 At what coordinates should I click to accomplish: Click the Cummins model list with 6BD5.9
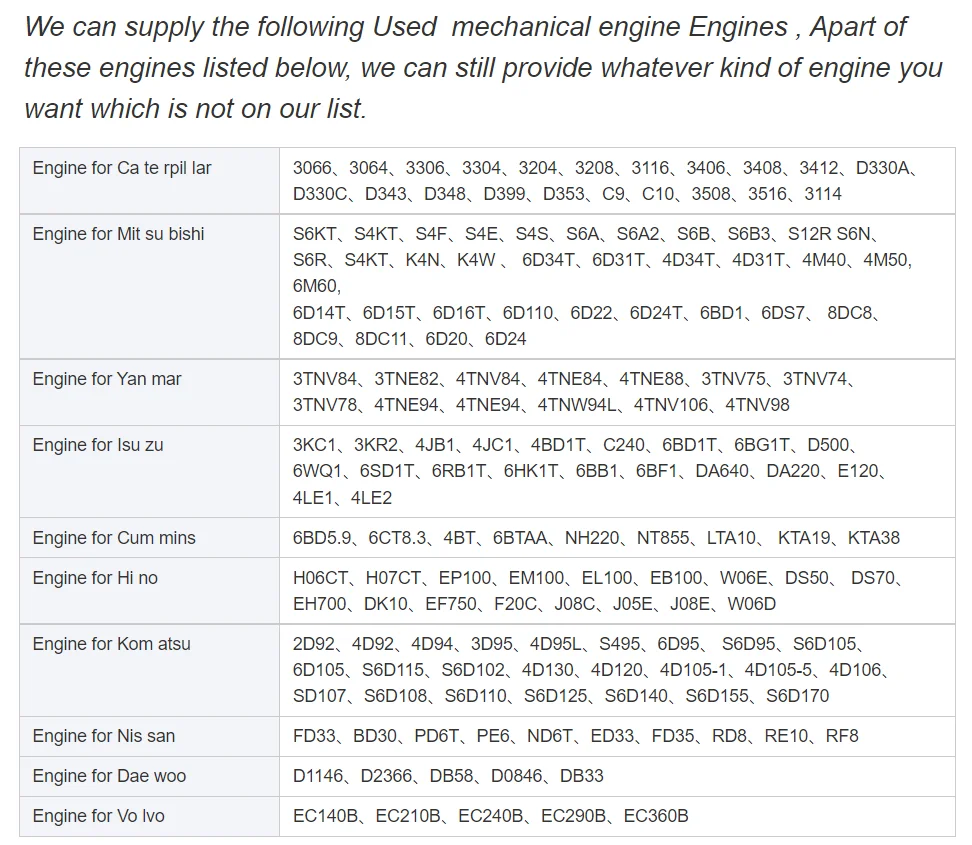pyautogui.click(x=596, y=538)
